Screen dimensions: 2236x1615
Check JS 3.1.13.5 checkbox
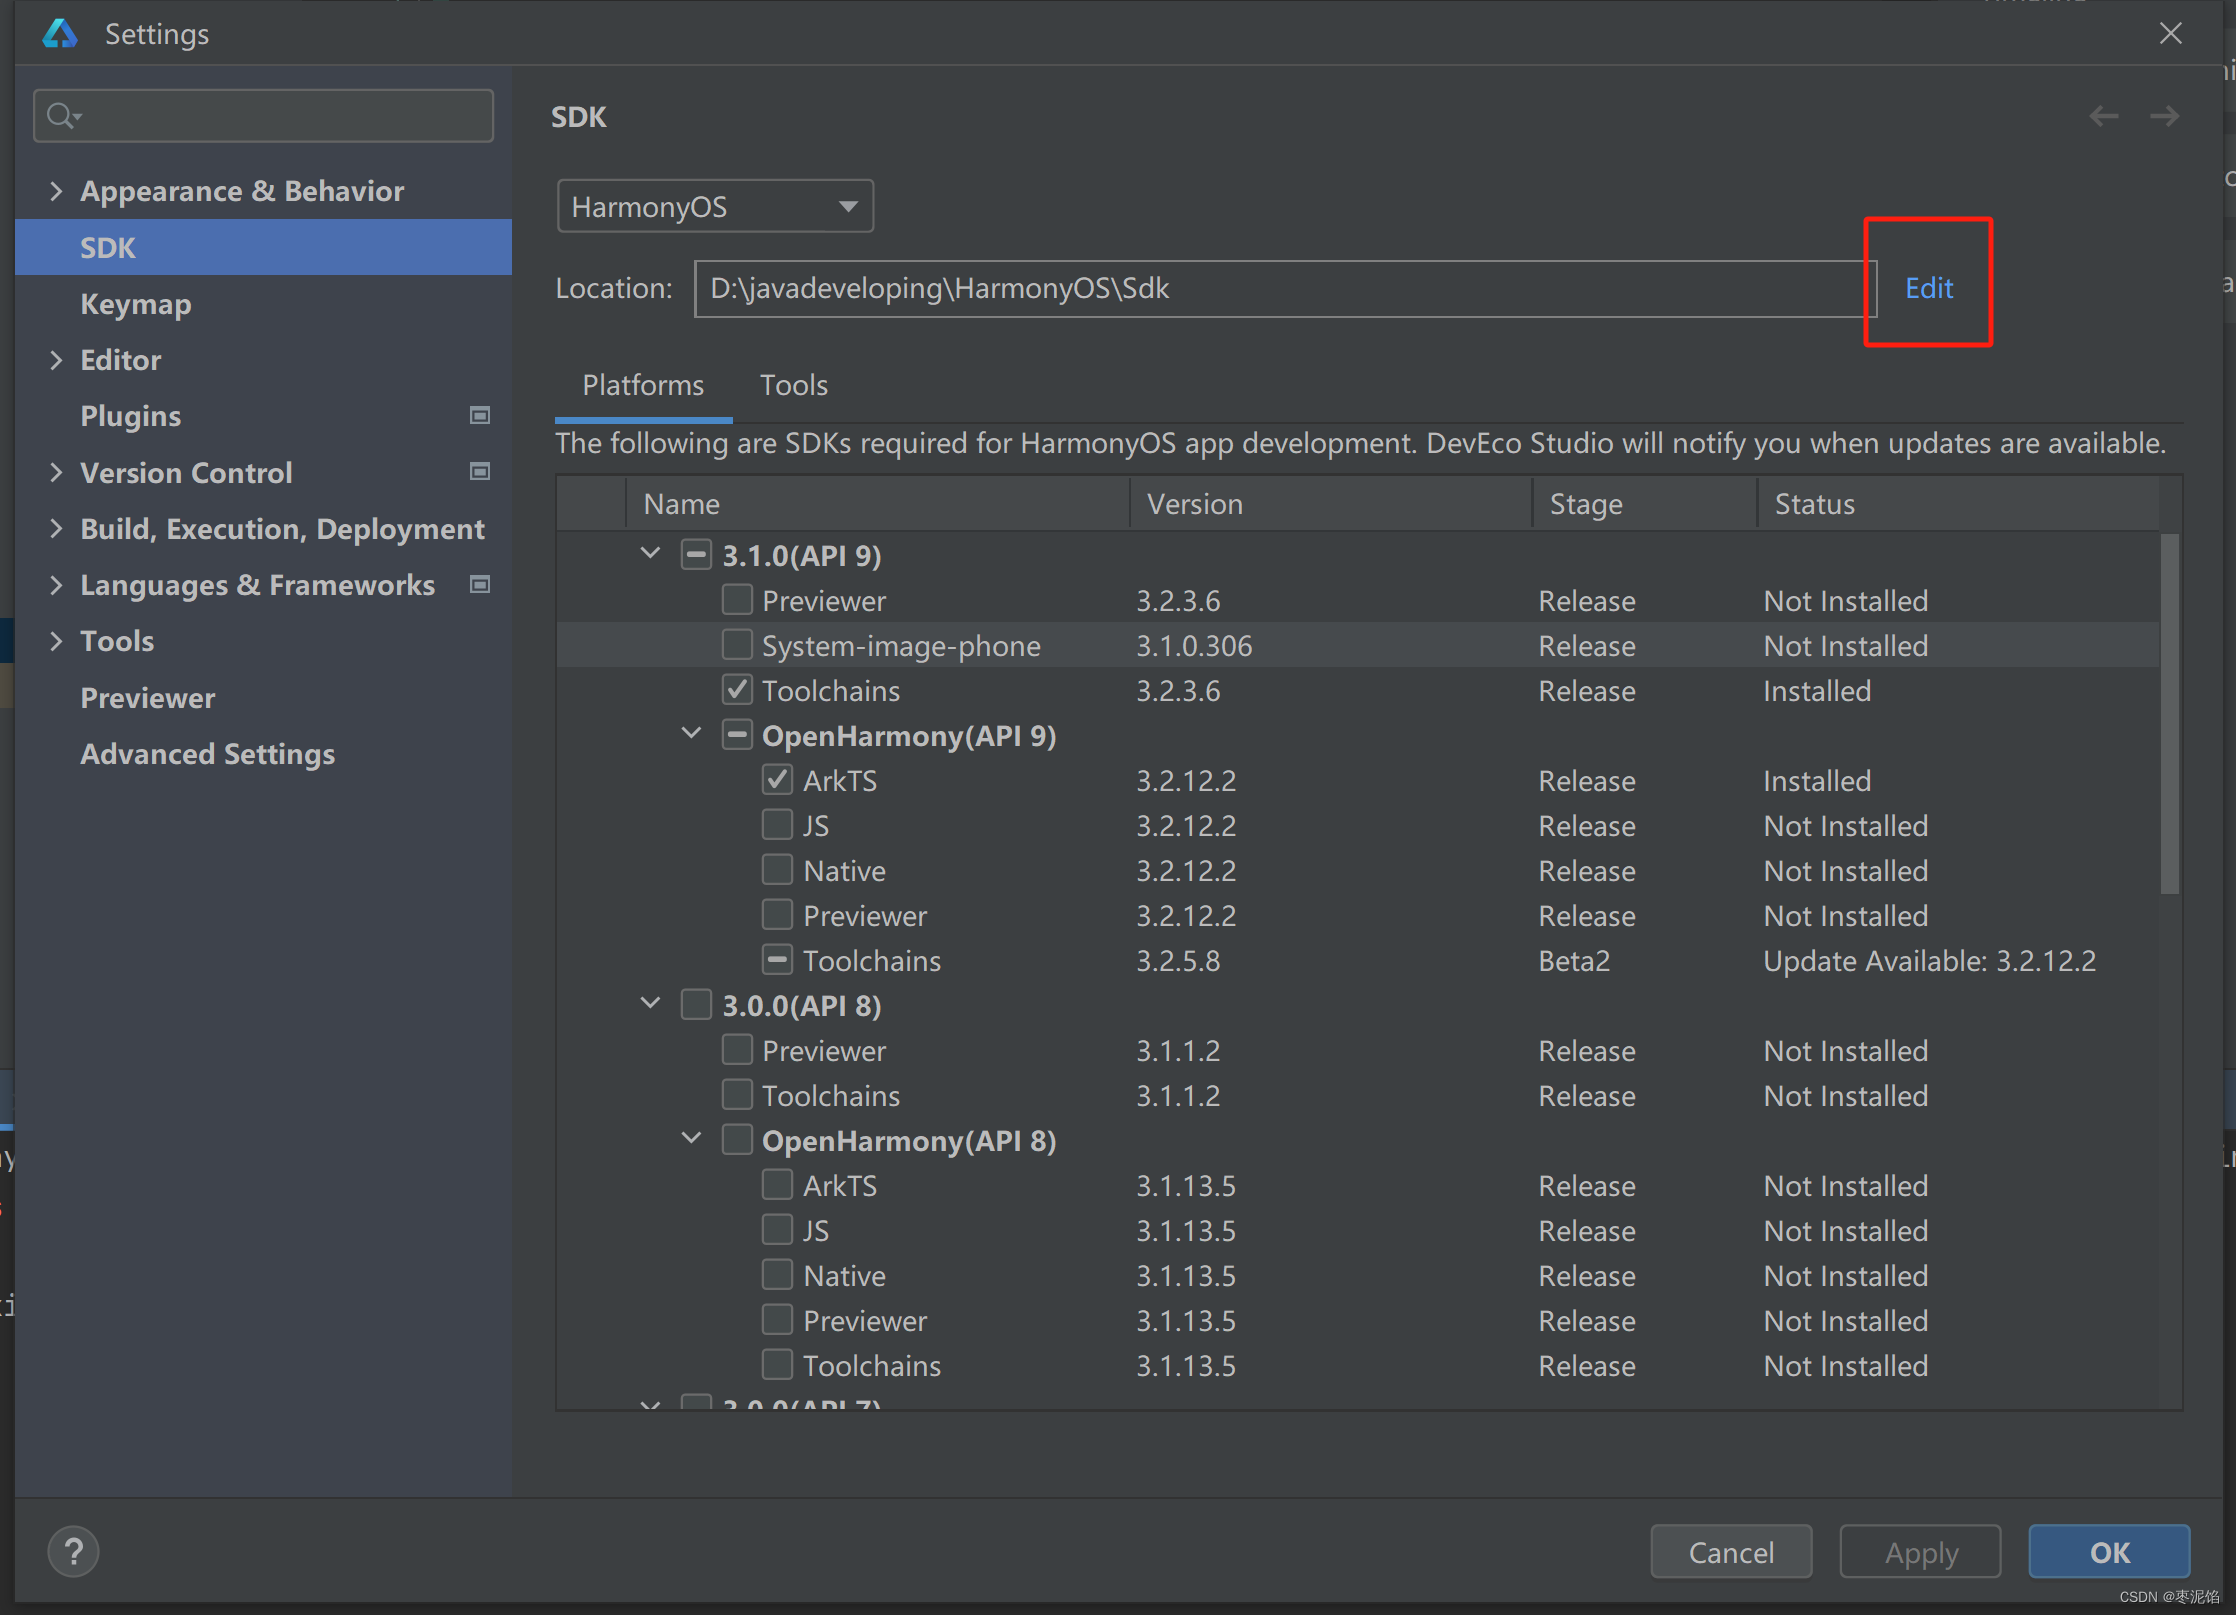pos(777,1229)
